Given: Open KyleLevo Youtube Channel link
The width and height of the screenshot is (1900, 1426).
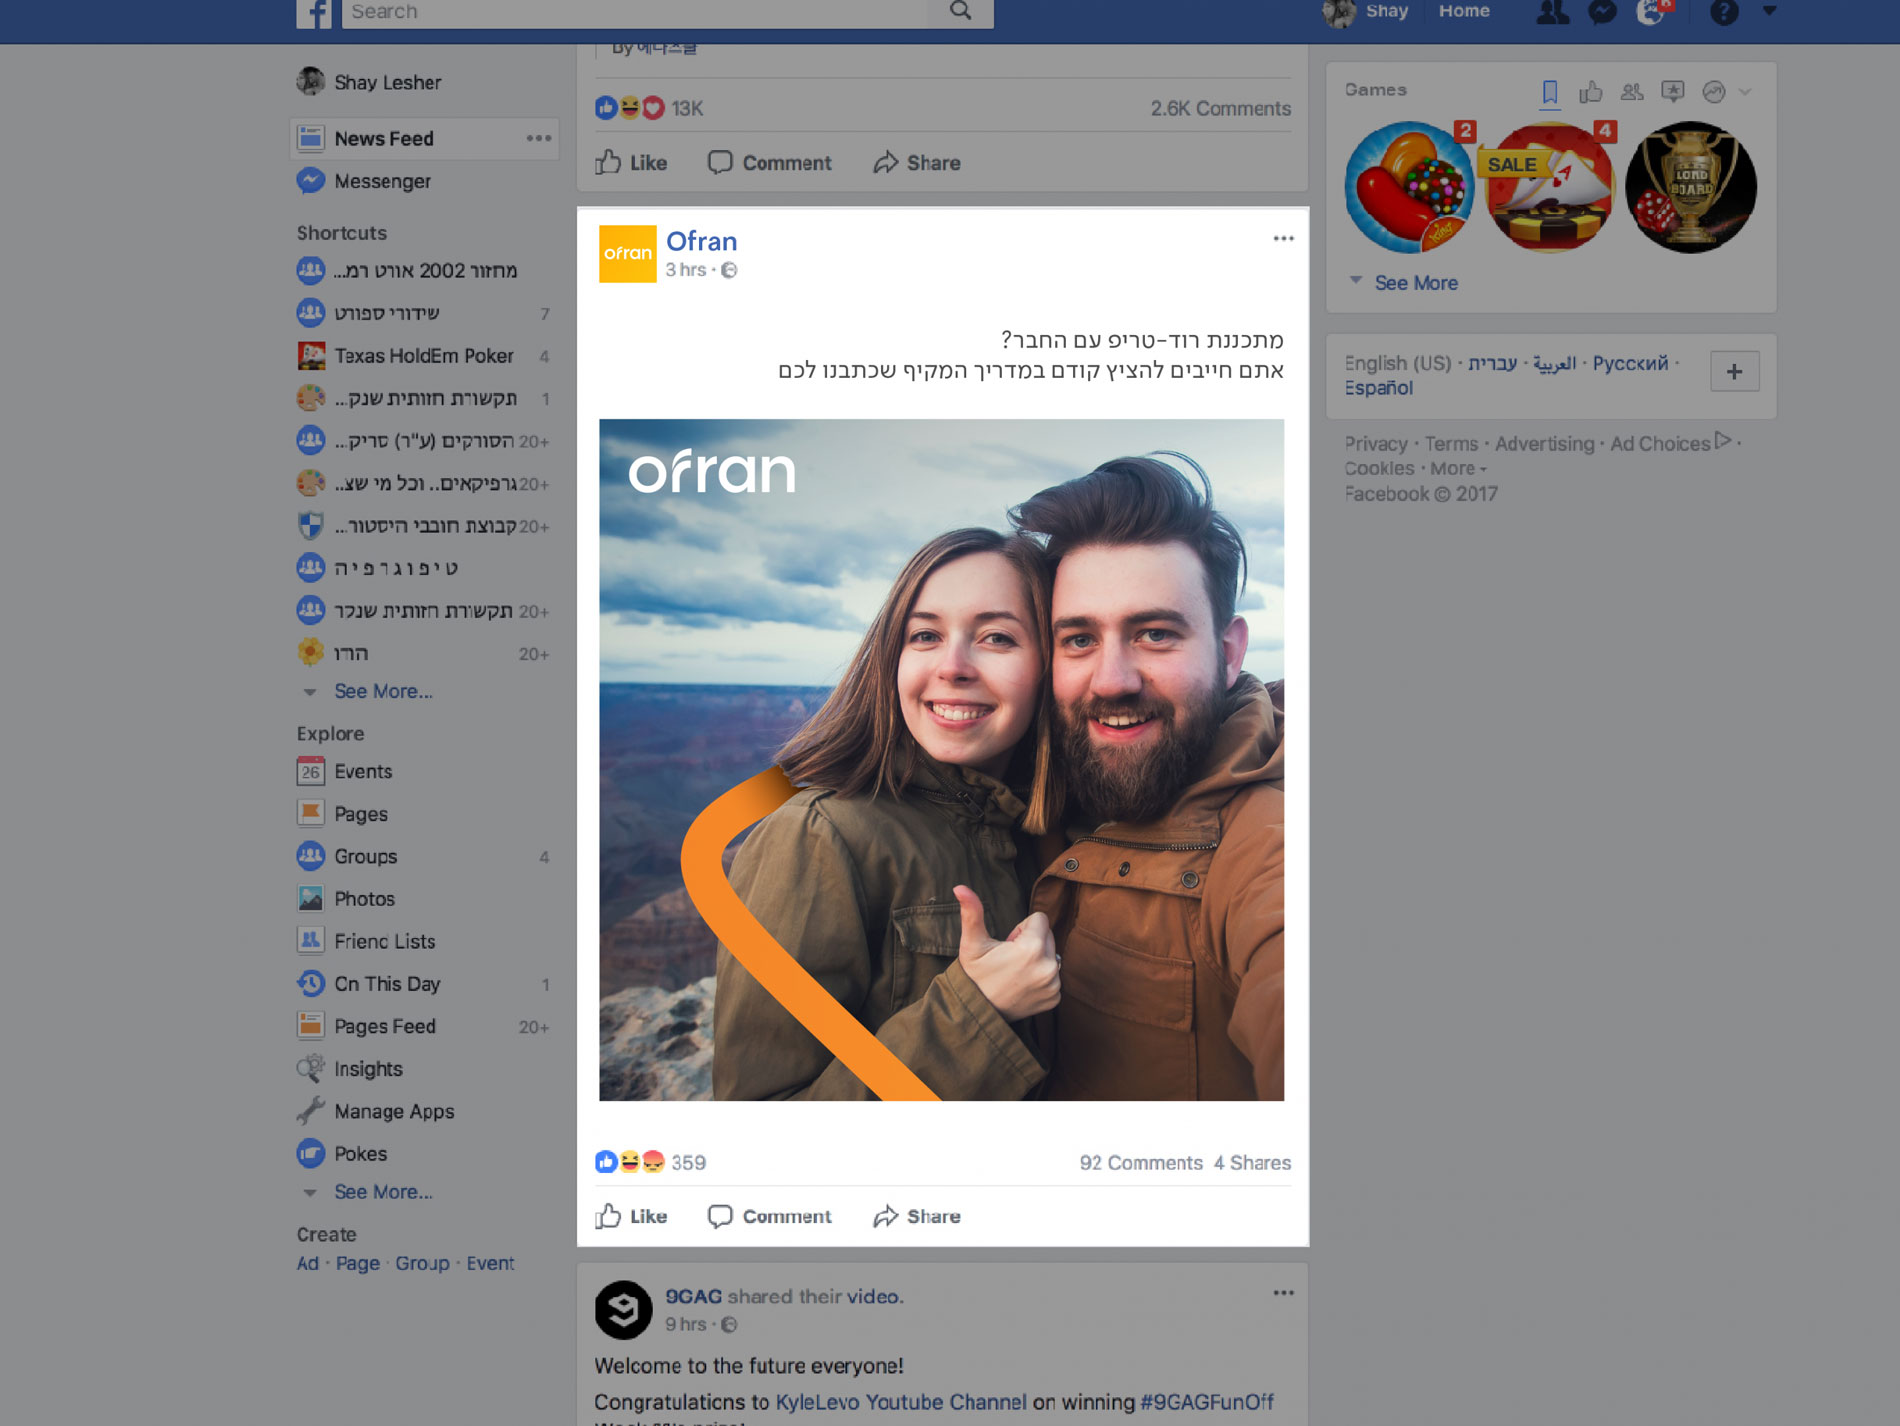Looking at the screenshot, I should (x=901, y=1402).
